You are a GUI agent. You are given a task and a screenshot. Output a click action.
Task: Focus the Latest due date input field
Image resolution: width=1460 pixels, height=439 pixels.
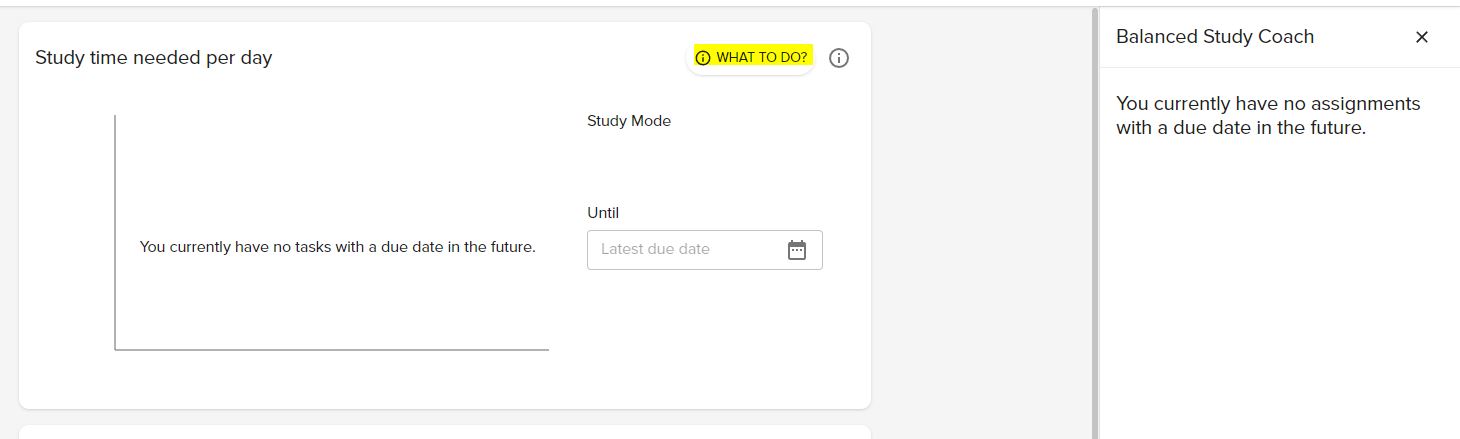[x=704, y=250]
